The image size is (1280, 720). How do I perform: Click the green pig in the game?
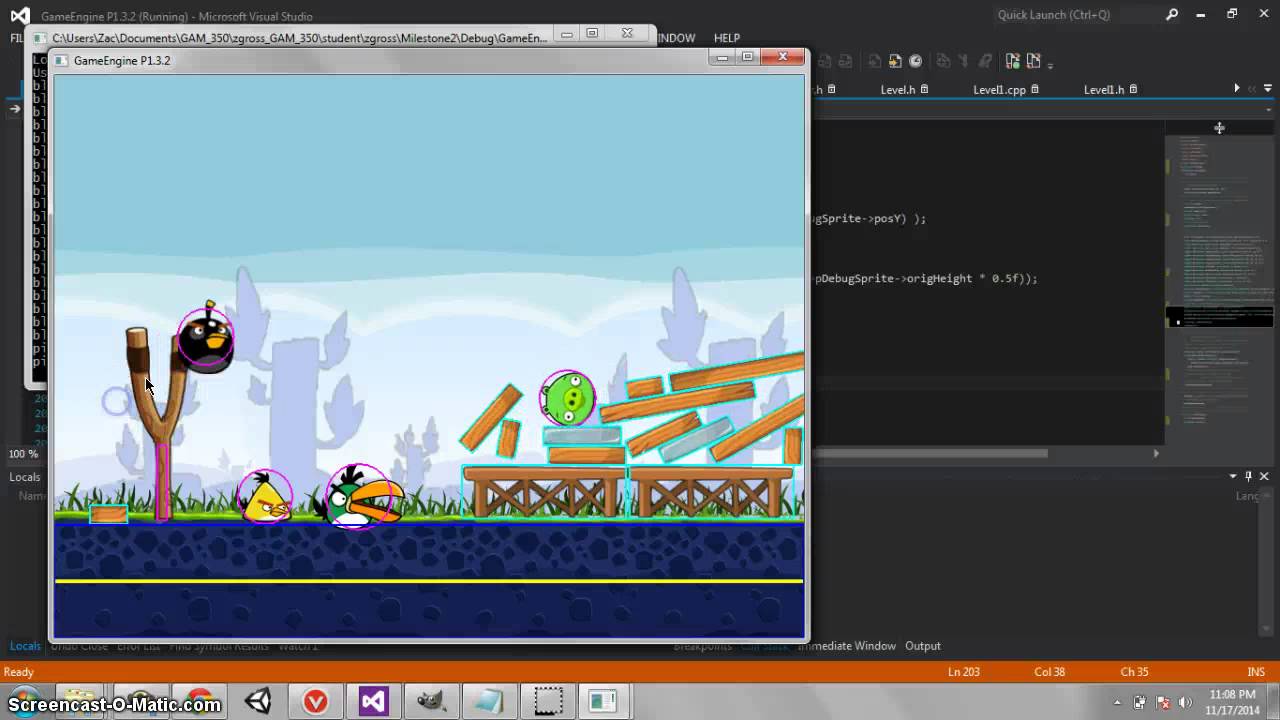coord(569,398)
